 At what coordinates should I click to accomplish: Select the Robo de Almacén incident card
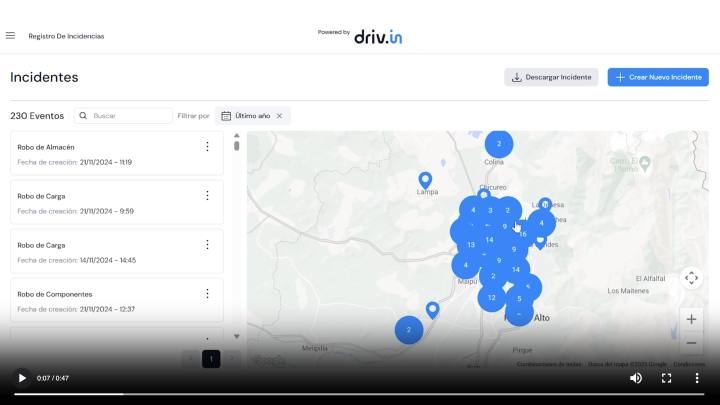tap(100, 154)
